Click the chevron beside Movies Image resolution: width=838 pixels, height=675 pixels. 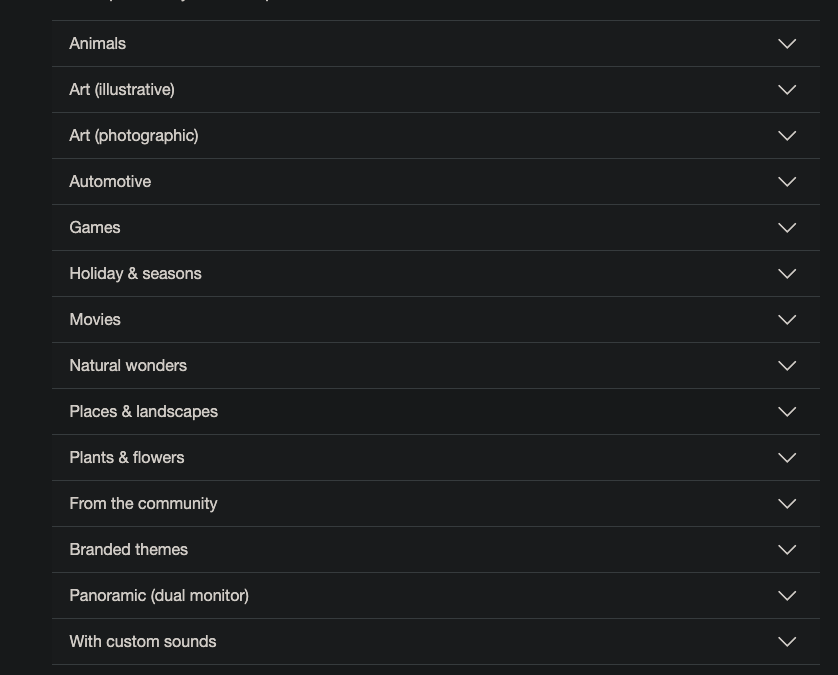(x=786, y=319)
